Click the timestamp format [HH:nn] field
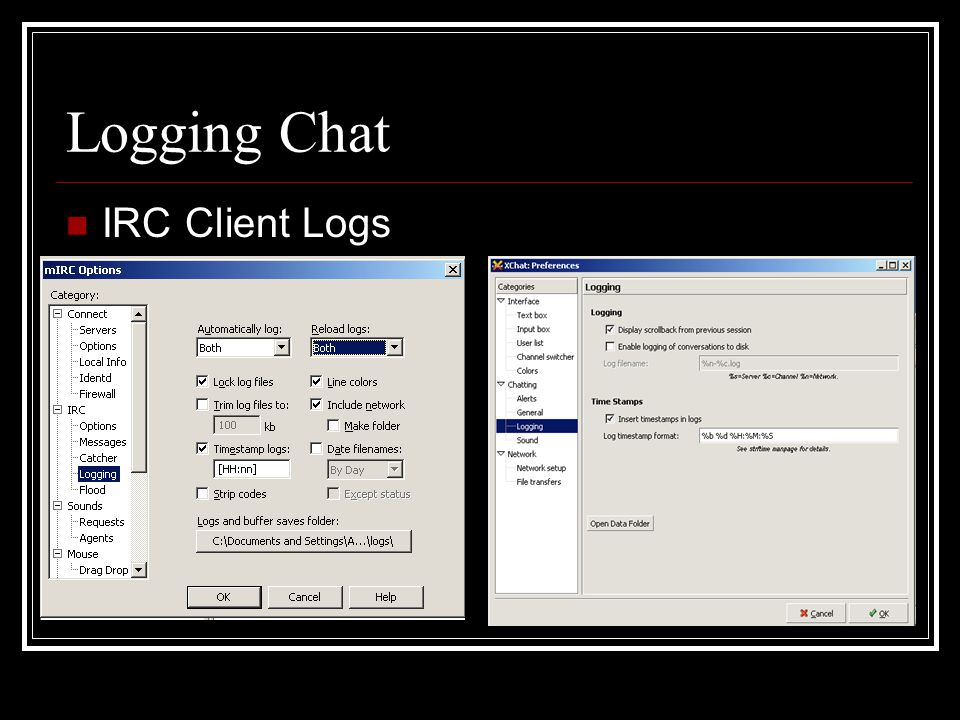 click(x=252, y=469)
